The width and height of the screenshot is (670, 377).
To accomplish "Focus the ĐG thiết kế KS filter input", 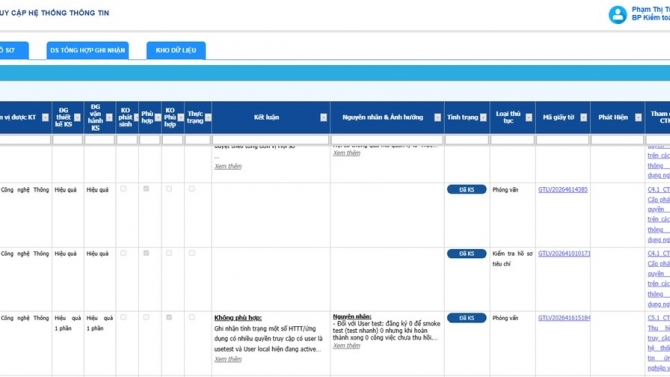I will 68,140.
